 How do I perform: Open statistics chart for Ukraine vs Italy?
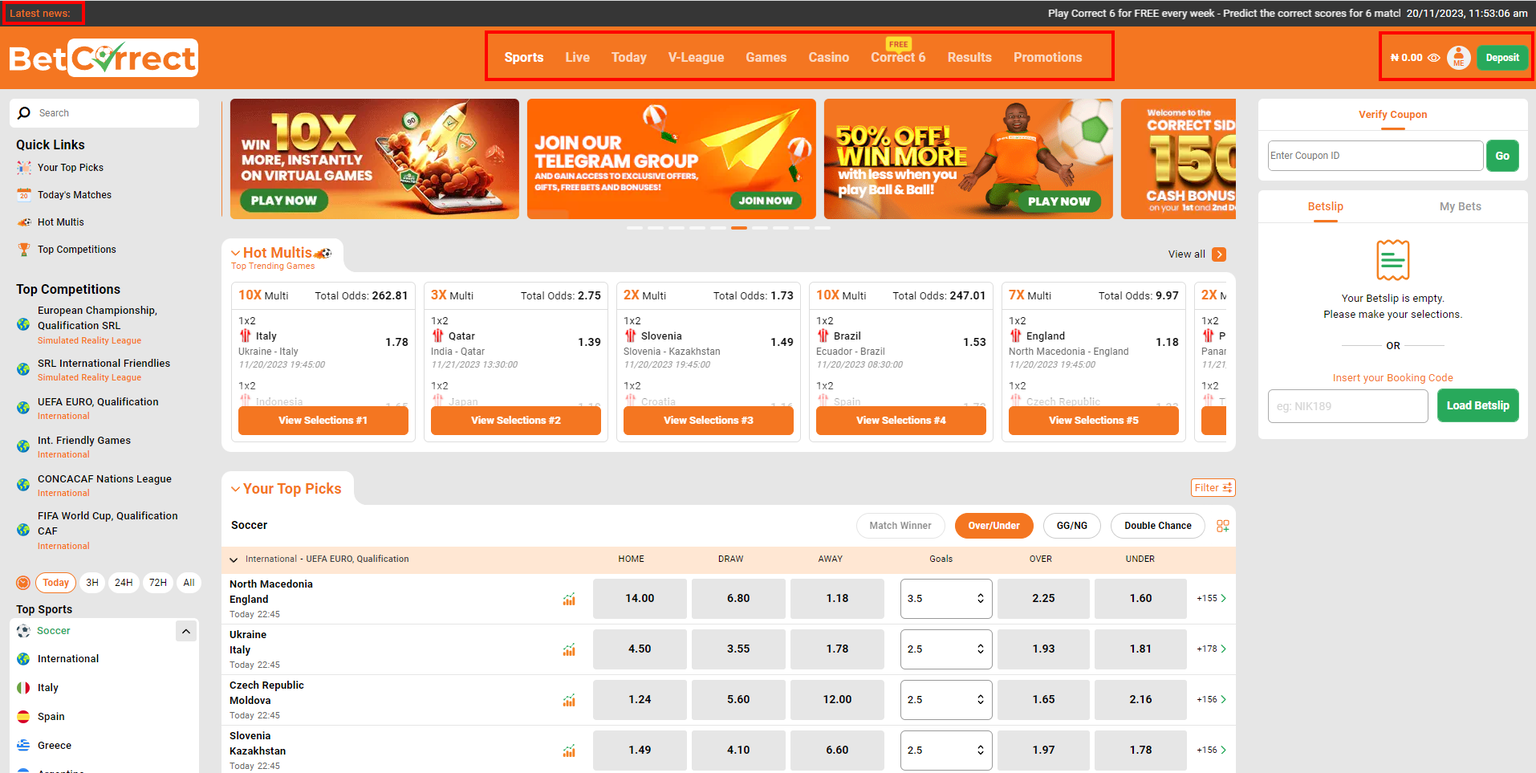(x=569, y=649)
